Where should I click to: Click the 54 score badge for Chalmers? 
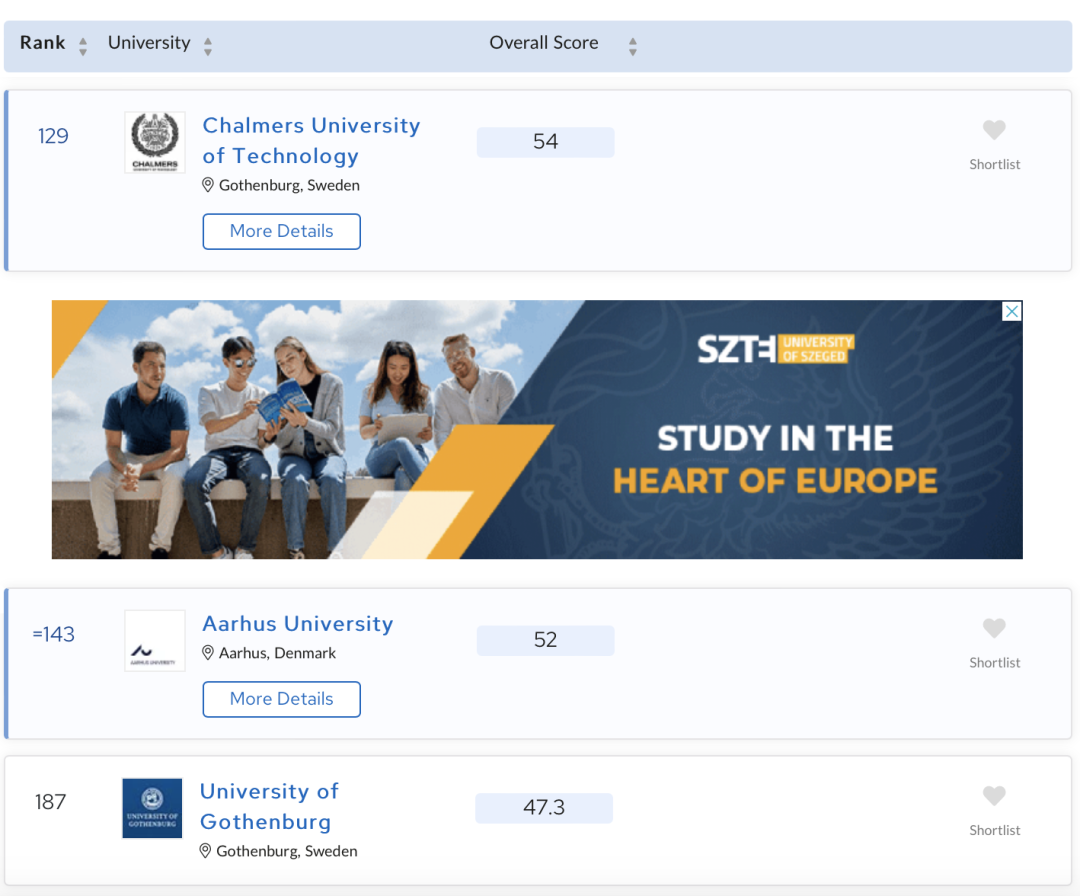(545, 141)
